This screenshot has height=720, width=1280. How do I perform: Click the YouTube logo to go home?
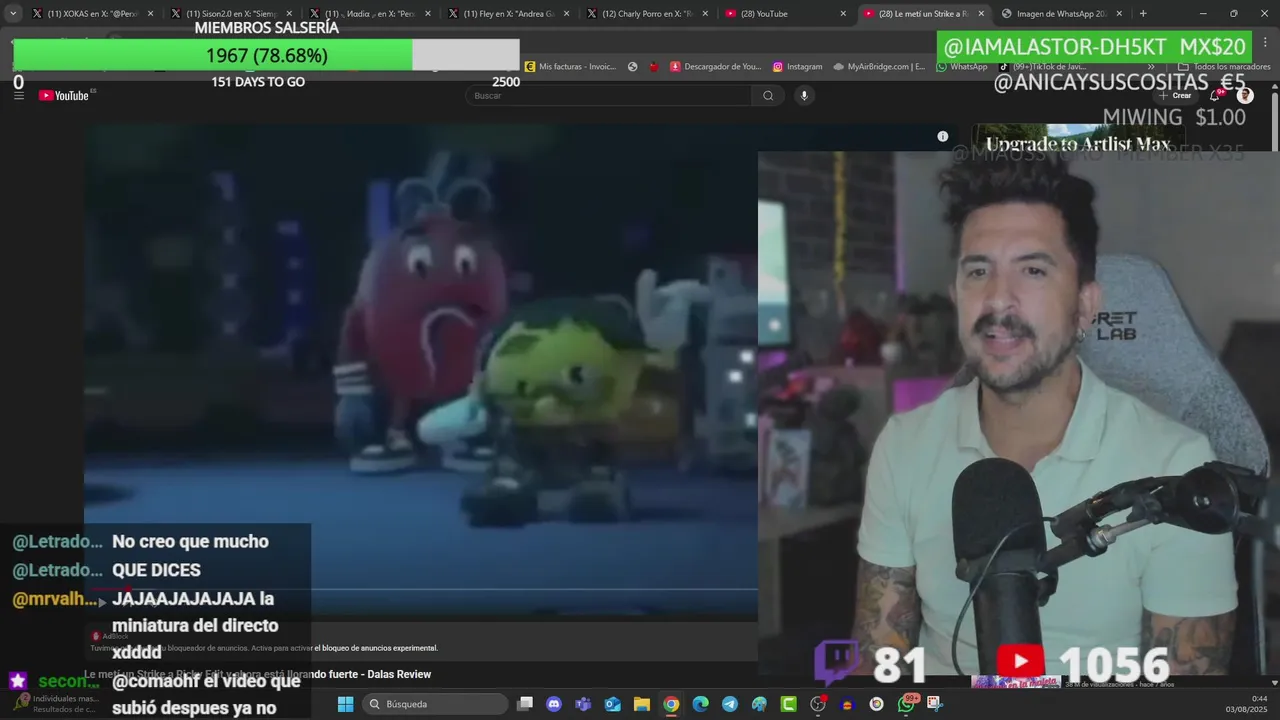[64, 96]
